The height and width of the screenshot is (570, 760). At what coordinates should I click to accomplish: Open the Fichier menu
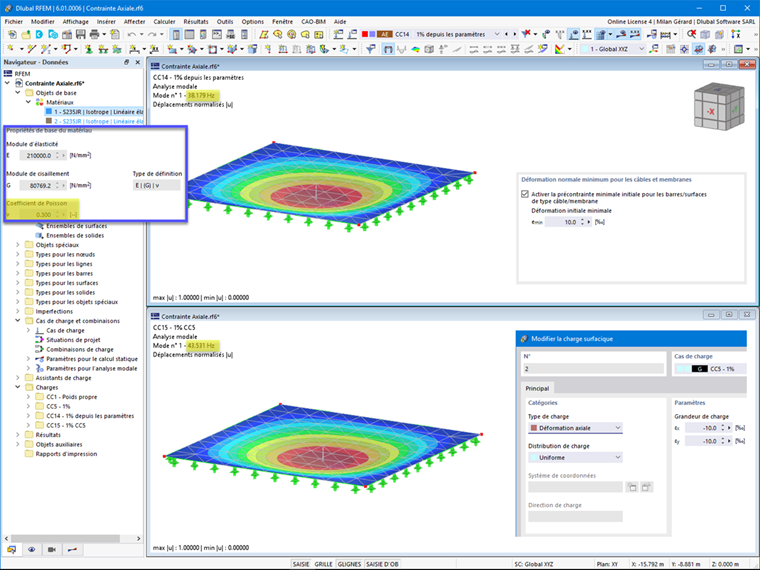point(14,22)
